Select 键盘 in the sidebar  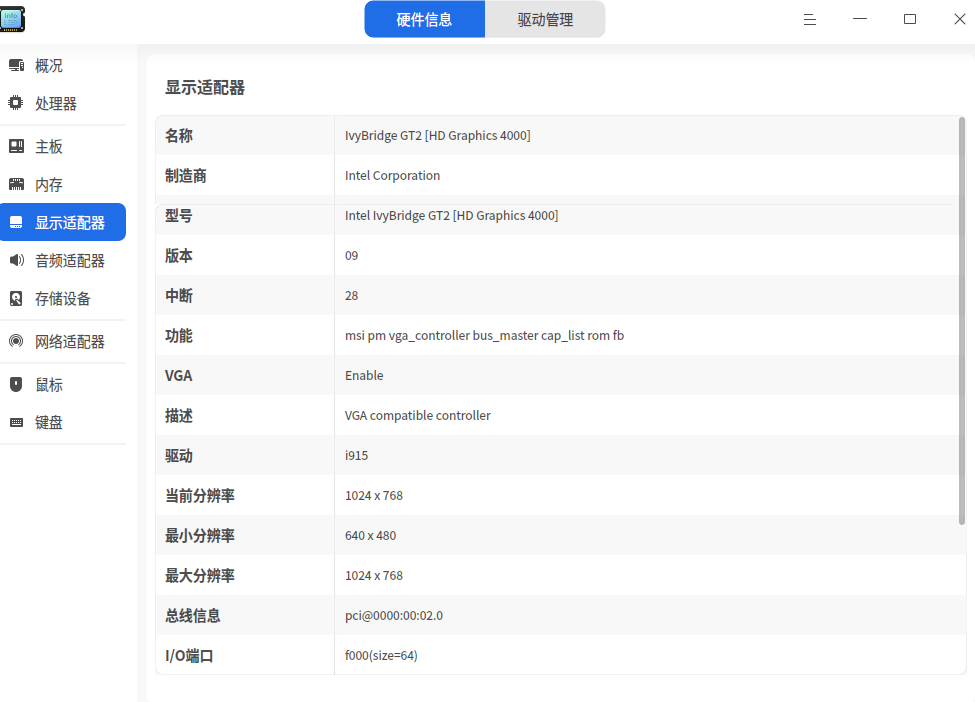tap(63, 423)
